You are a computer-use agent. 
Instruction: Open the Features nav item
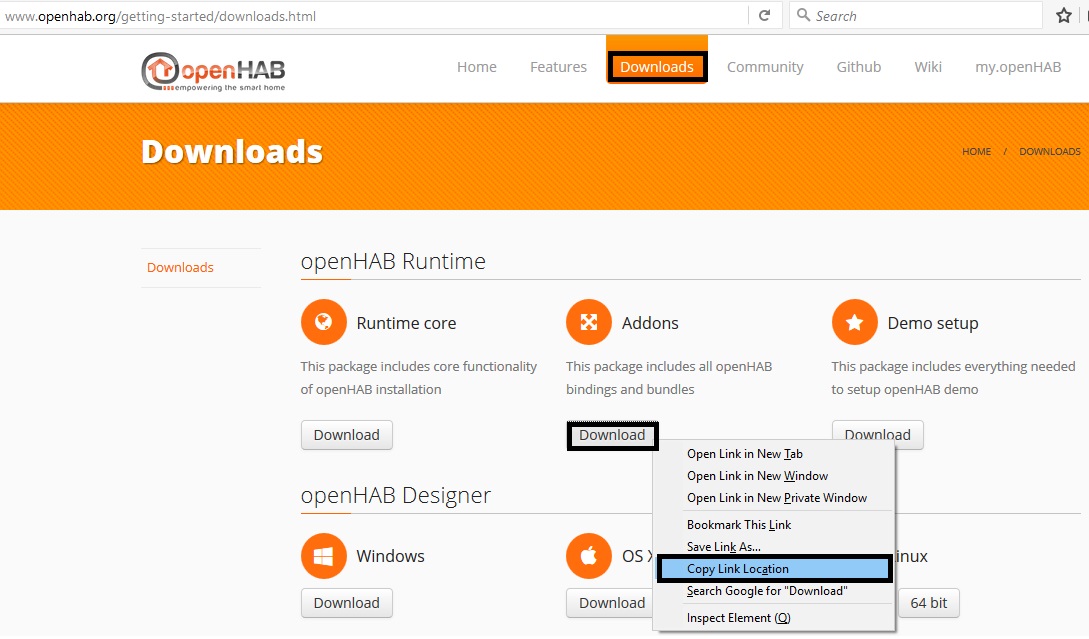pyautogui.click(x=558, y=67)
